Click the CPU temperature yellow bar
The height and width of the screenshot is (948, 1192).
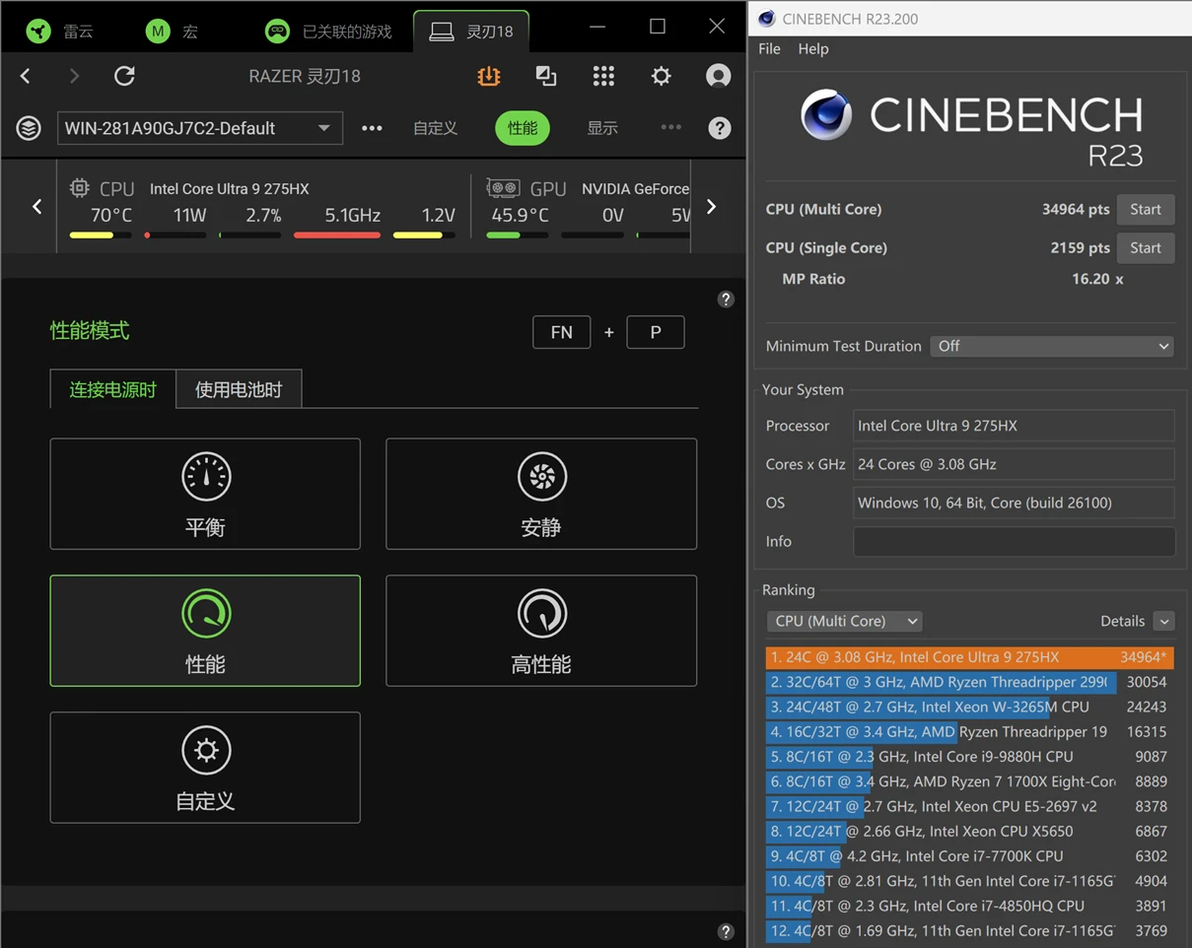100,235
